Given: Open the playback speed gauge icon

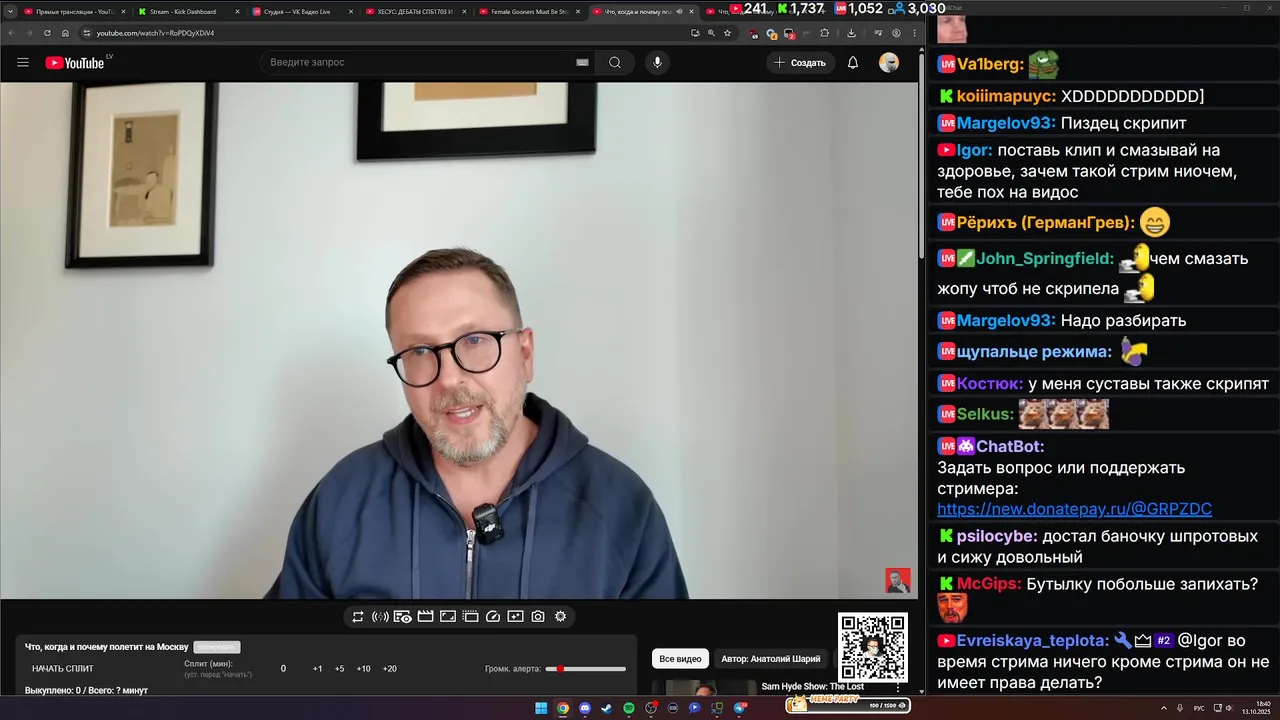Looking at the screenshot, I should 492,617.
